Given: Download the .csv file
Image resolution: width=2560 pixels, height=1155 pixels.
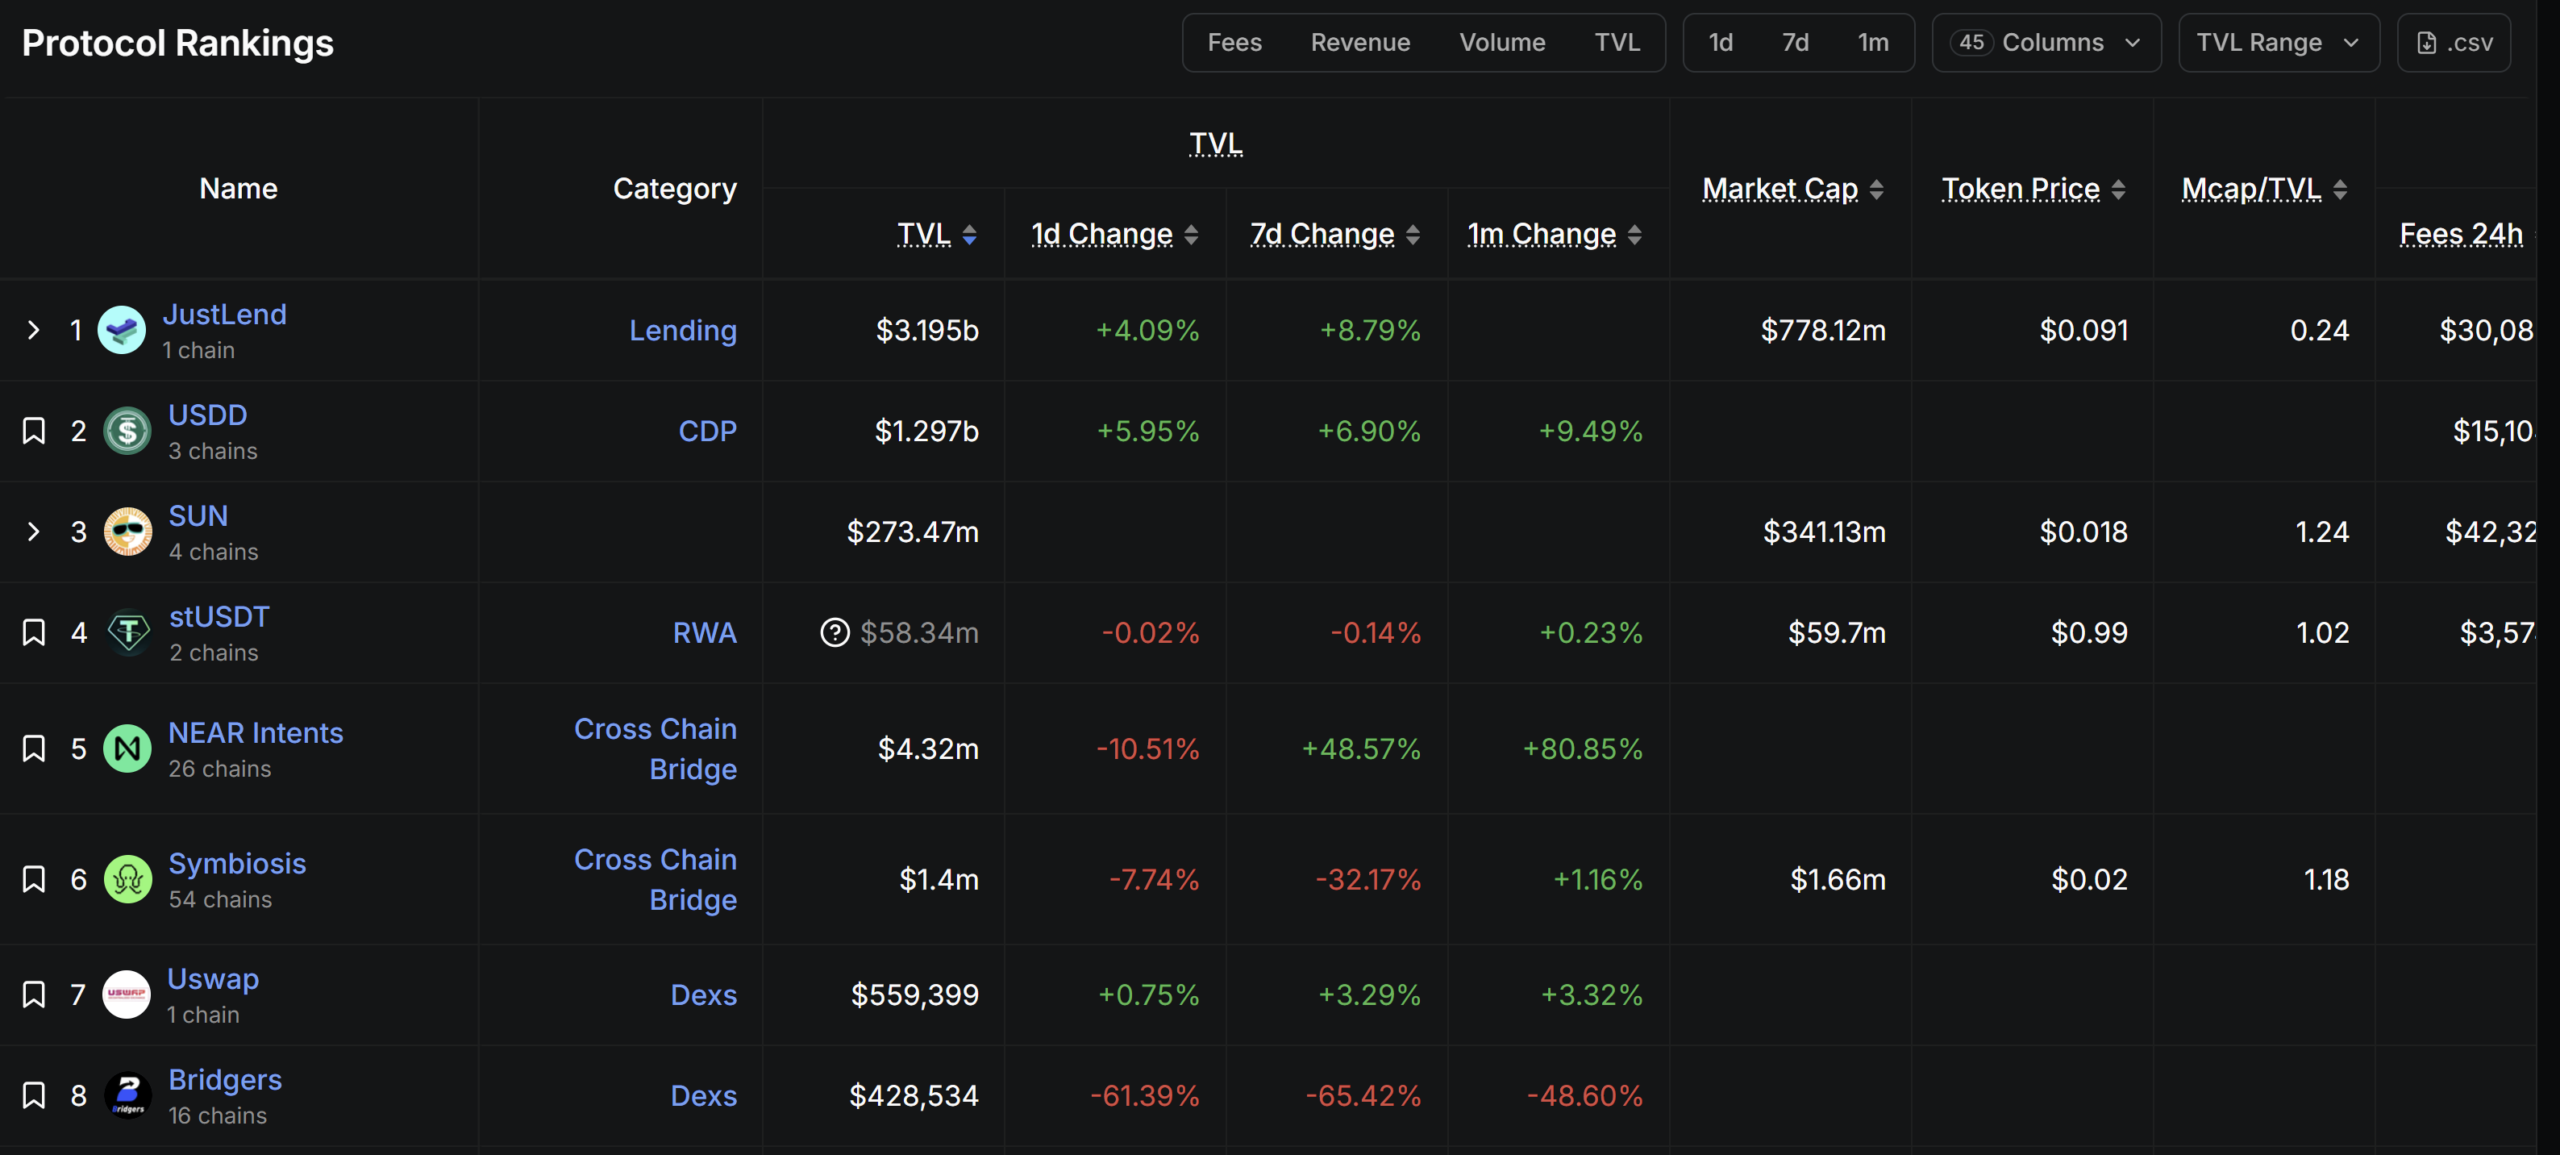Looking at the screenshot, I should [2454, 43].
